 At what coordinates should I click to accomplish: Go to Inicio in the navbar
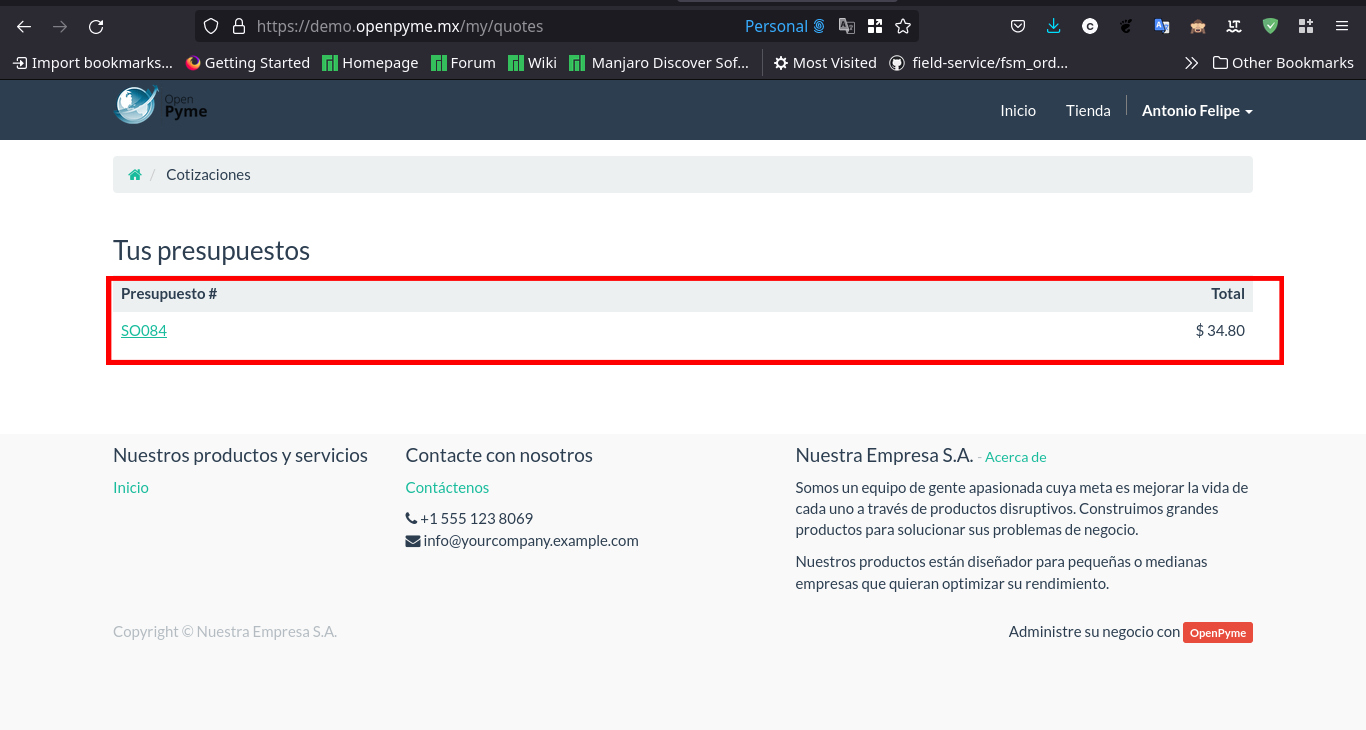1018,111
